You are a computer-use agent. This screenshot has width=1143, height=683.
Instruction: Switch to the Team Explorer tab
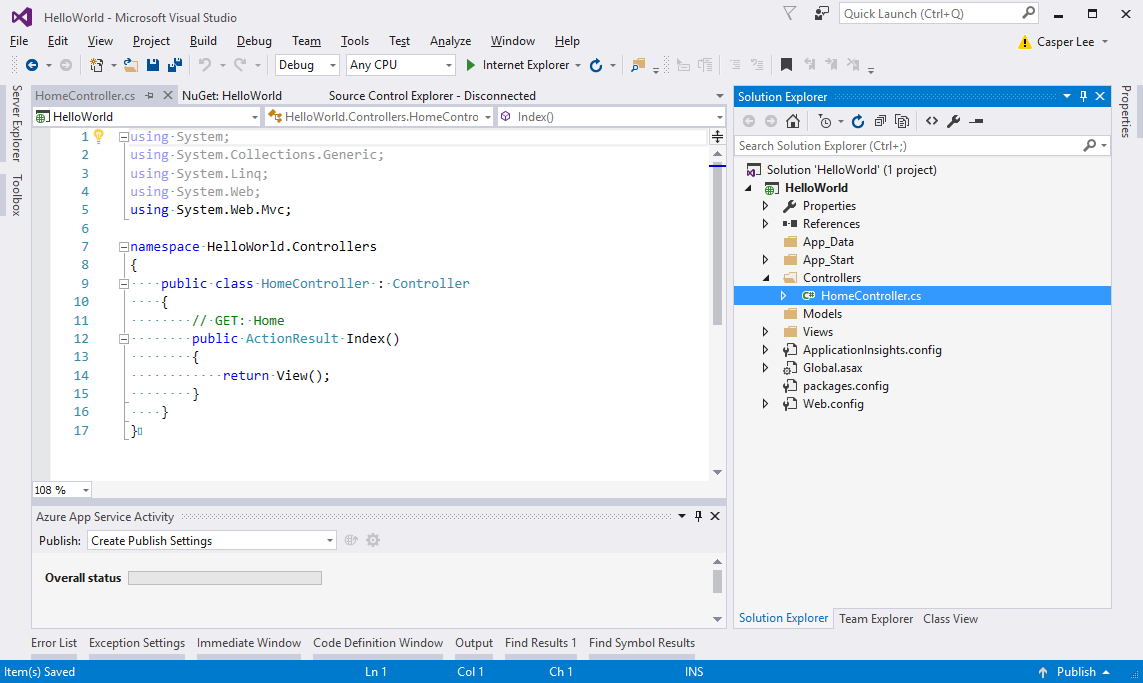pos(875,618)
